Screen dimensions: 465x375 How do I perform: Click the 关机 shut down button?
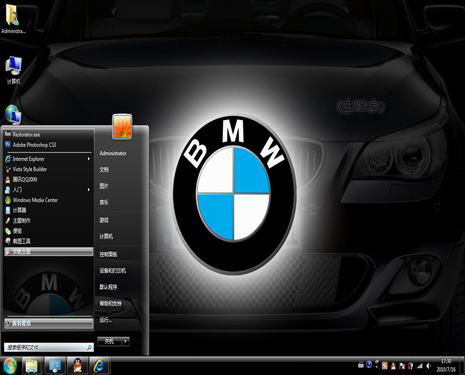[x=109, y=341]
